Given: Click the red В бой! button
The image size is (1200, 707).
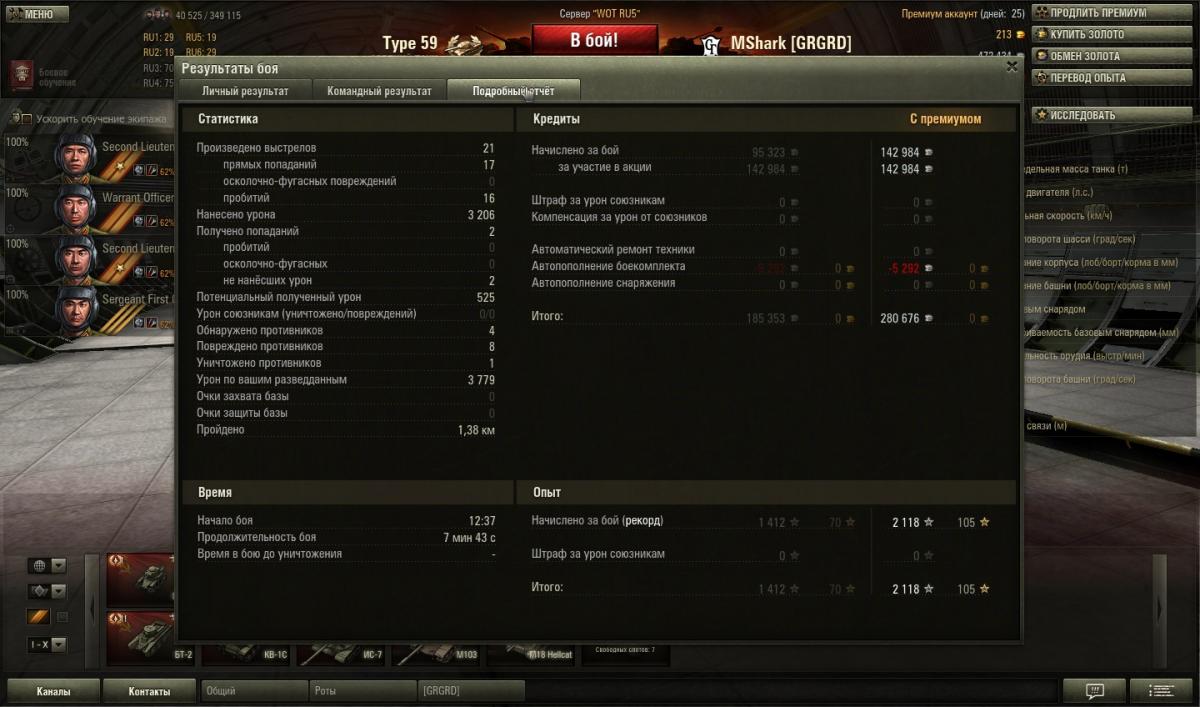Looking at the screenshot, I should (x=594, y=40).
